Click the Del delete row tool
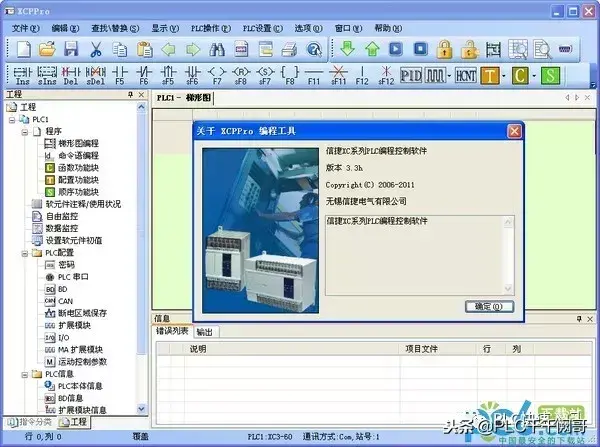This screenshot has width=600, height=447. [x=71, y=76]
